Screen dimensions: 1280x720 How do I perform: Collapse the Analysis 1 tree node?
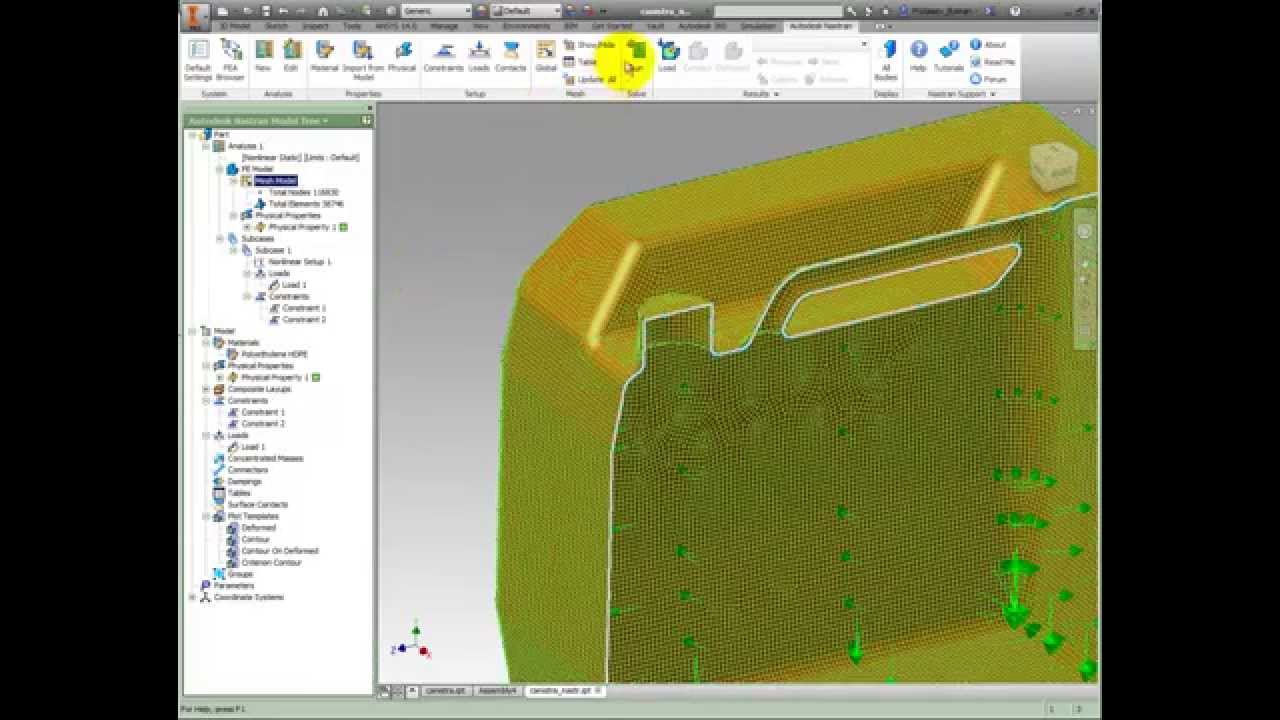coord(206,146)
